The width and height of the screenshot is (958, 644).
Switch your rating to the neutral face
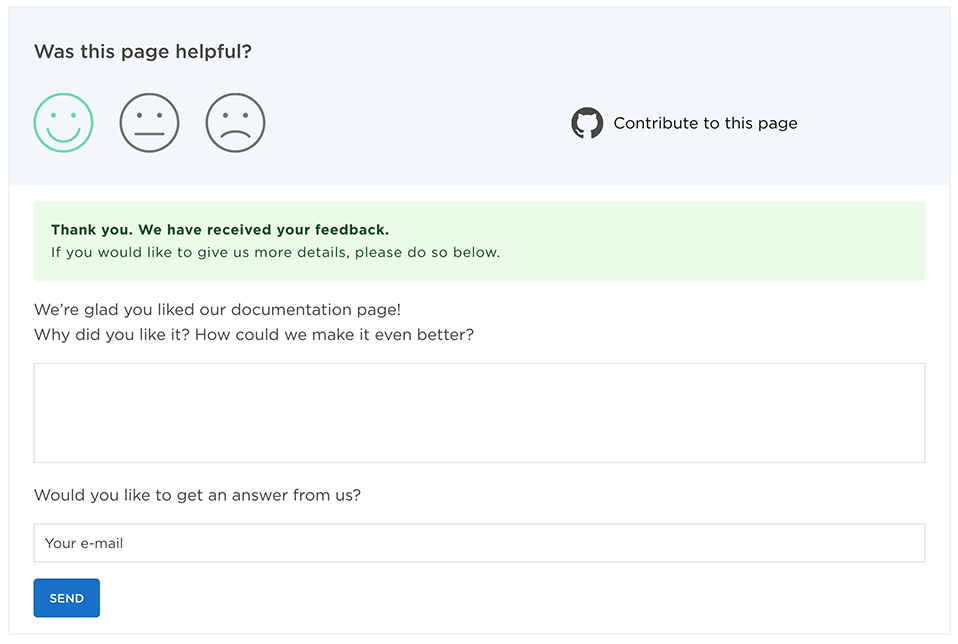point(149,122)
